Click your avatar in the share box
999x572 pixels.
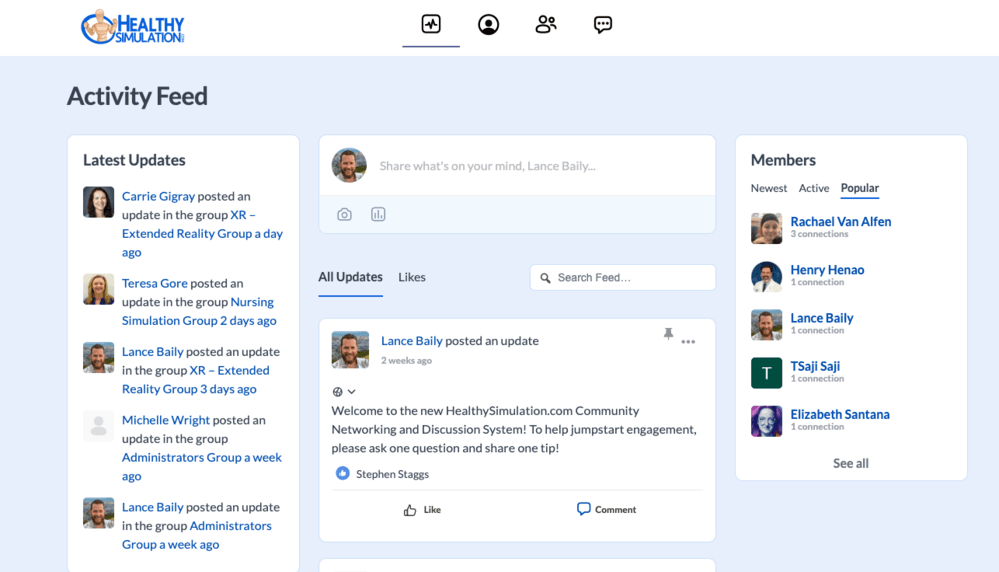point(349,166)
